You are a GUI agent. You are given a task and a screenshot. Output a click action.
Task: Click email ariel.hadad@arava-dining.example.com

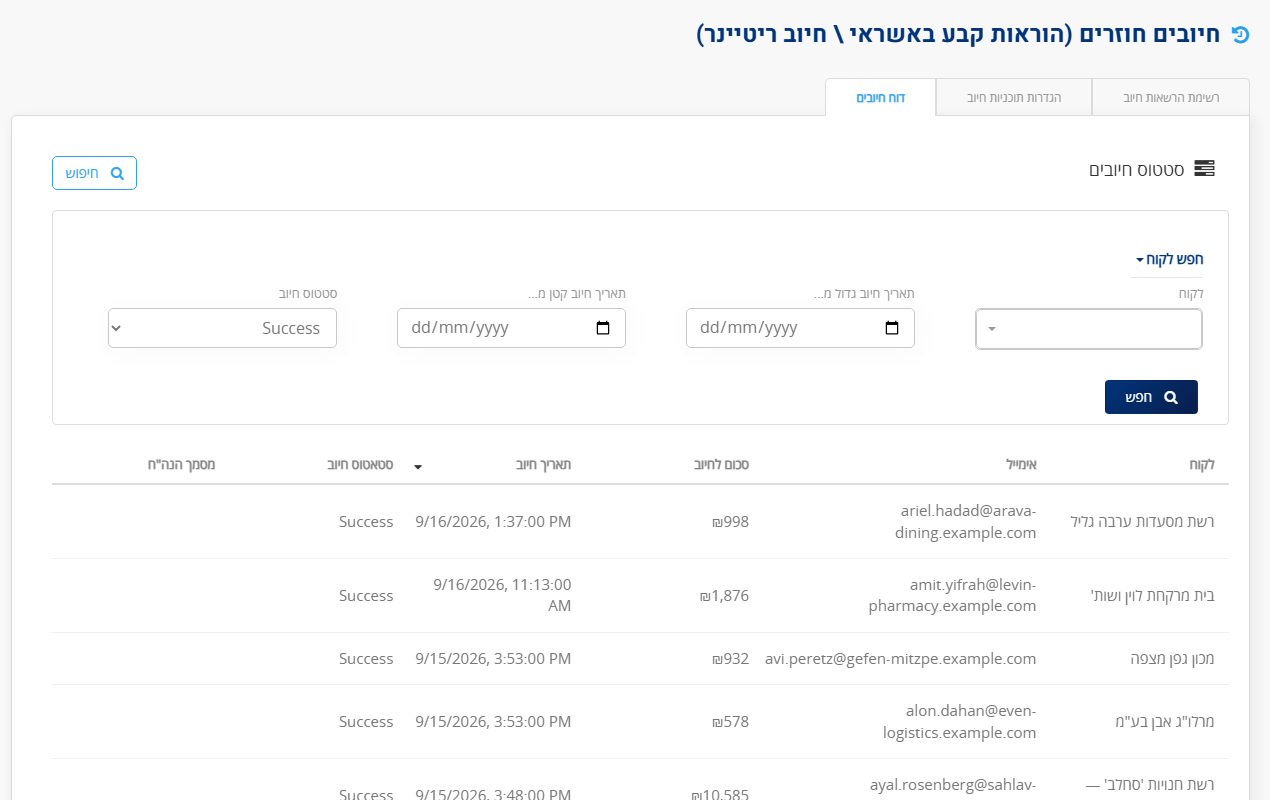(x=966, y=522)
